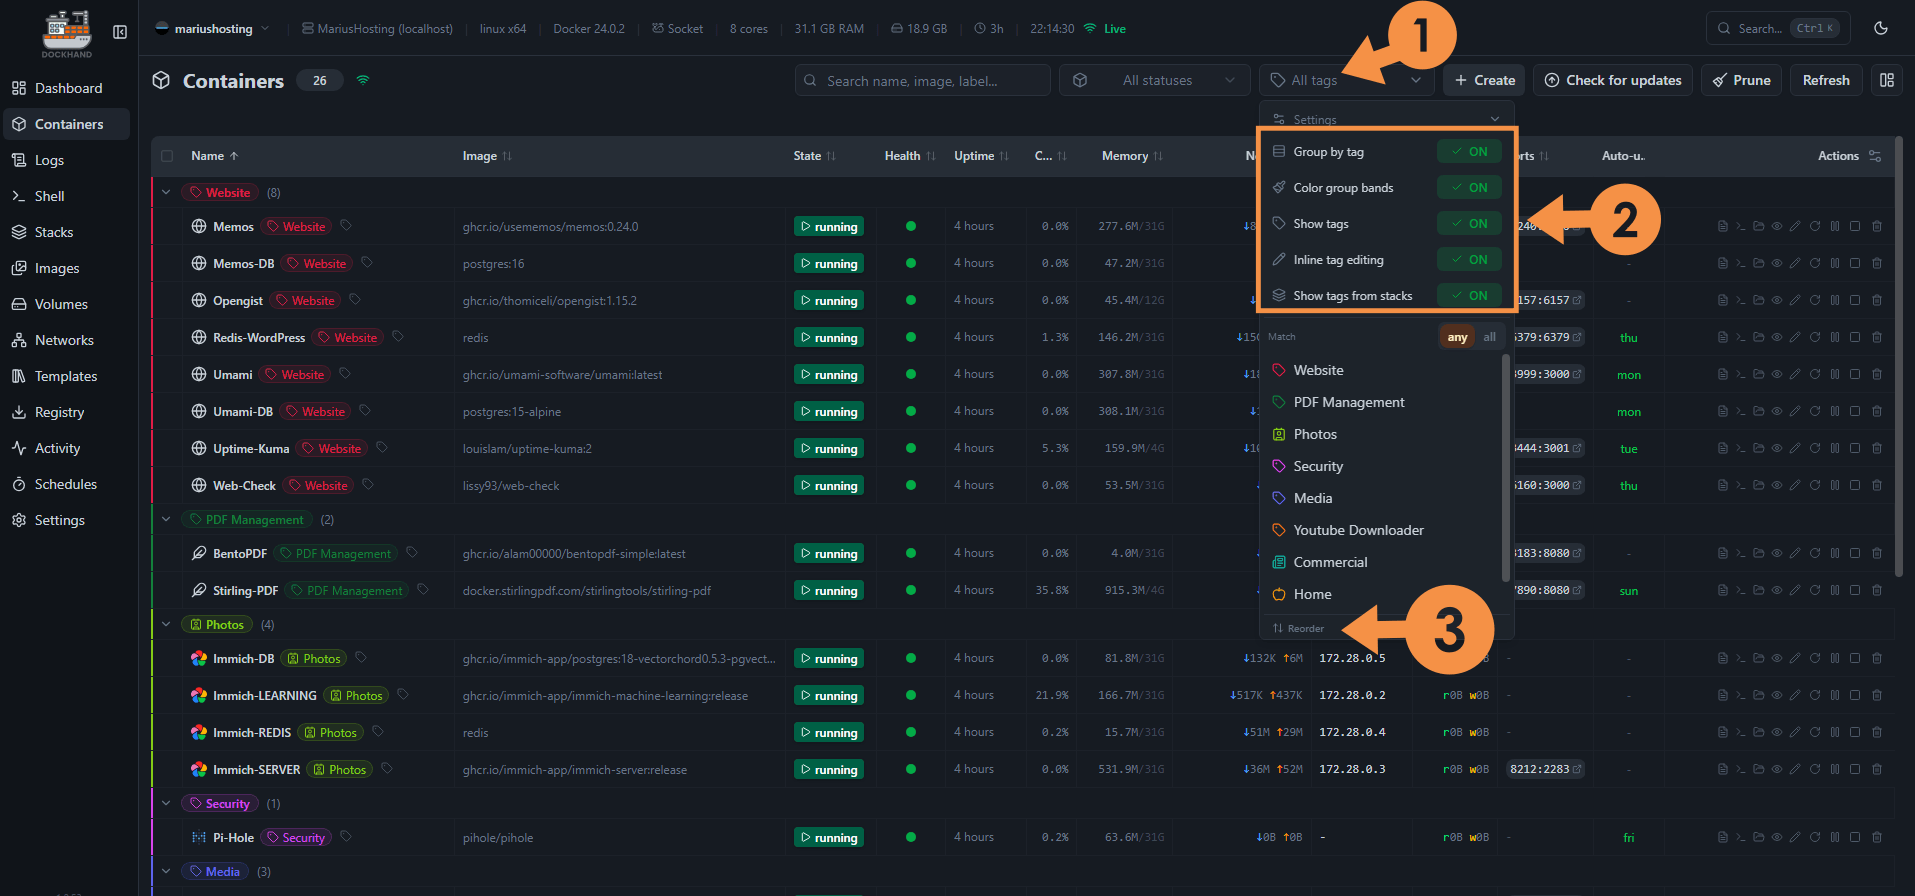Screen dimensions: 1915x896
Task: Disable the Show tags switch
Action: click(x=1469, y=224)
